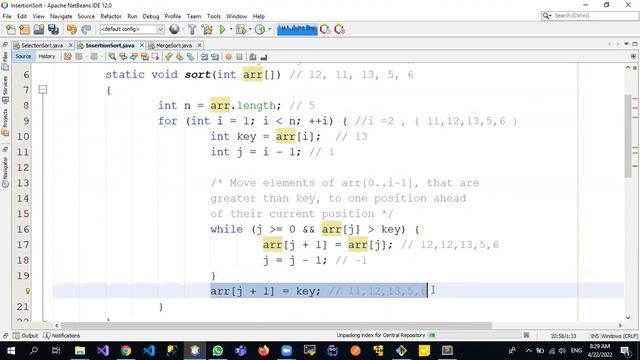Open the Debug Project dropdown arrow
Image resolution: width=640 pixels, height=360 pixels.
point(250,29)
